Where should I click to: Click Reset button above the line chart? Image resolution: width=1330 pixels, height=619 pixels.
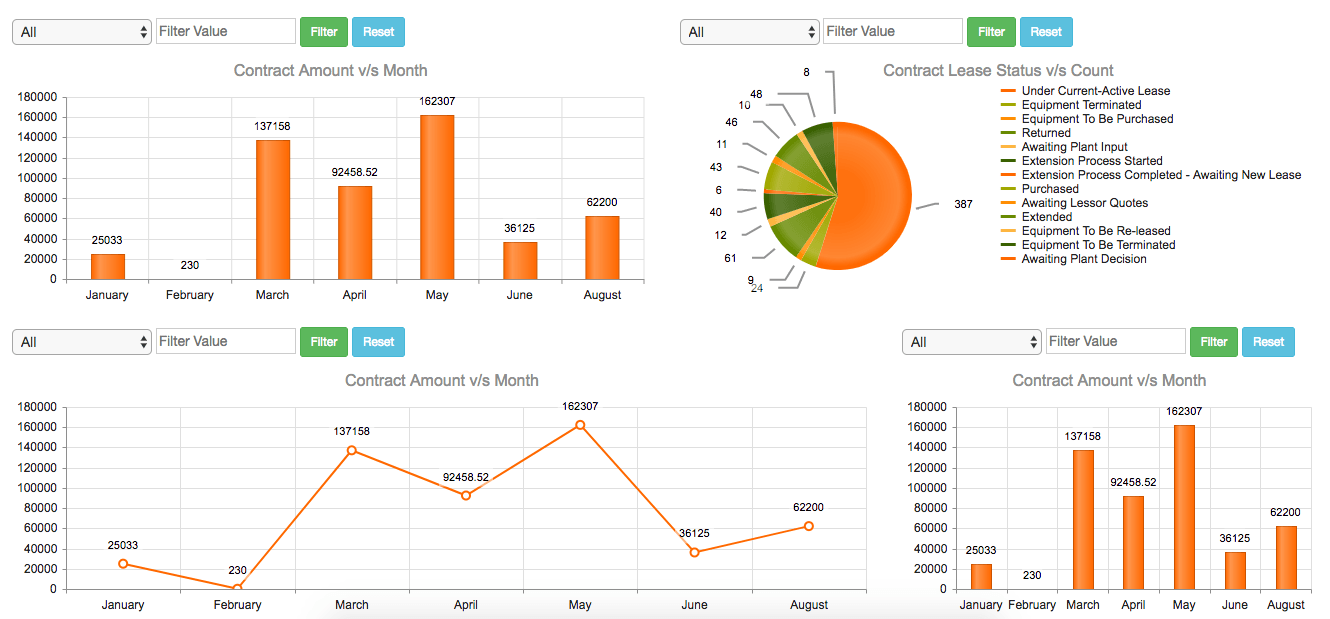(x=378, y=342)
